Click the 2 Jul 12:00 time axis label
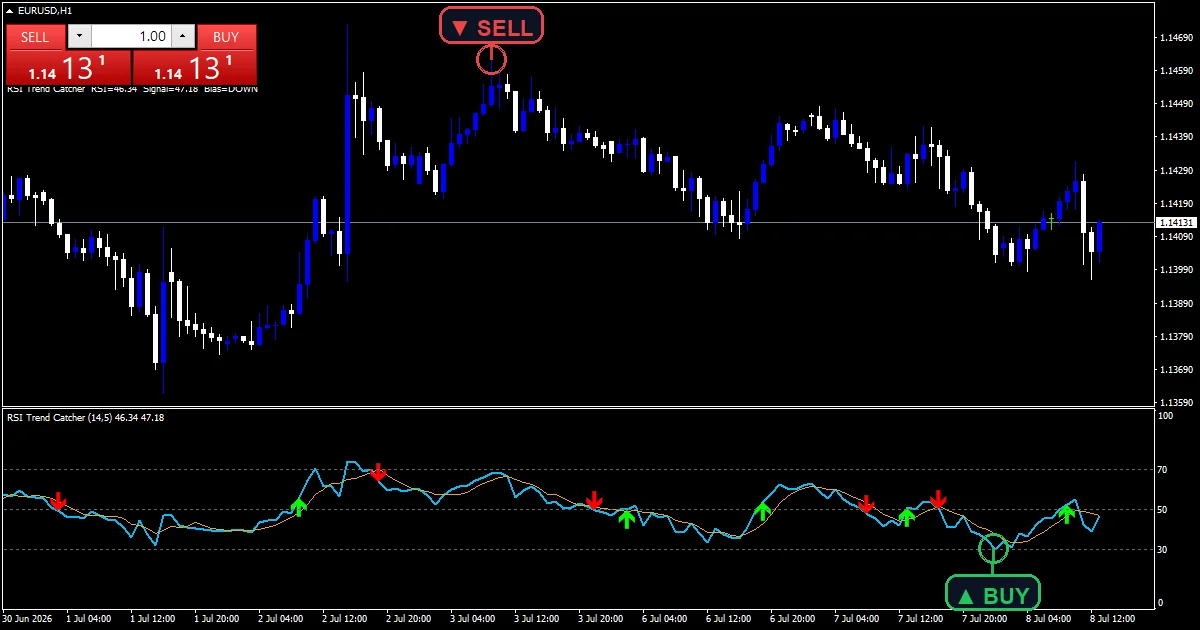The height and width of the screenshot is (630, 1200). pos(343,620)
